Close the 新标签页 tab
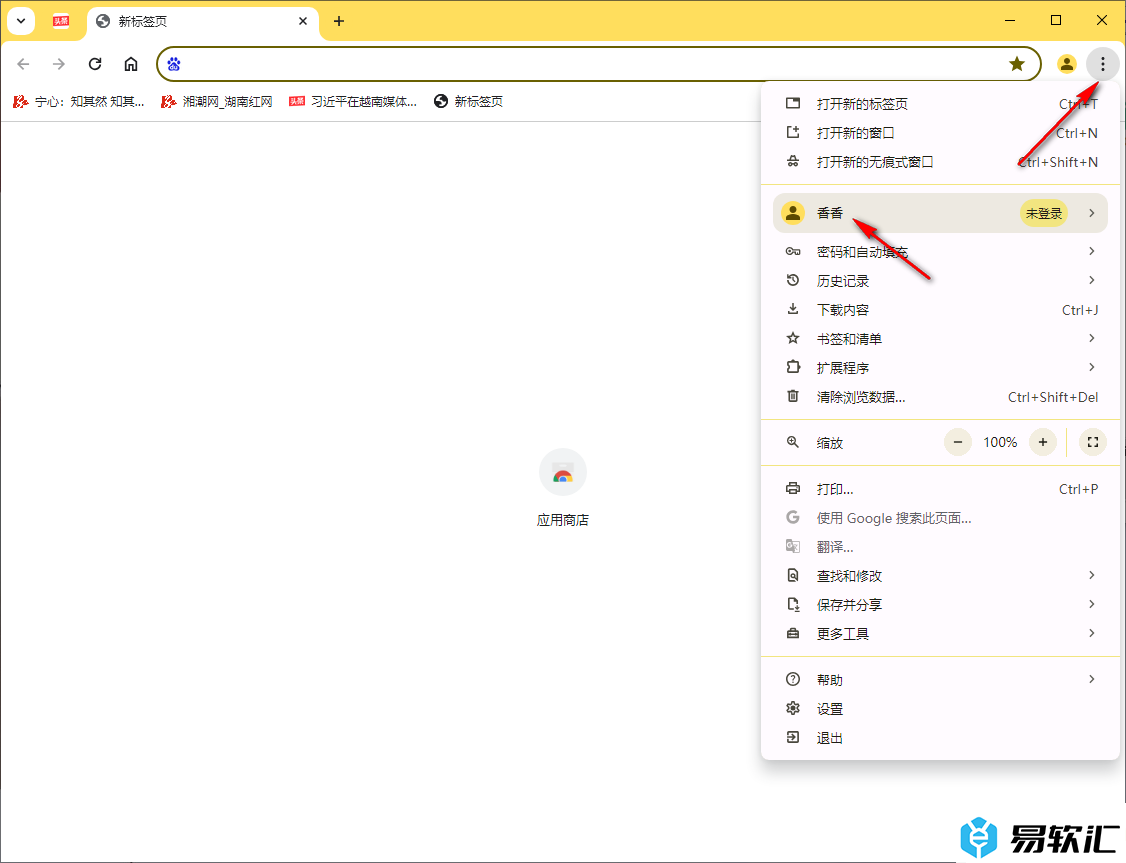 pos(303,22)
